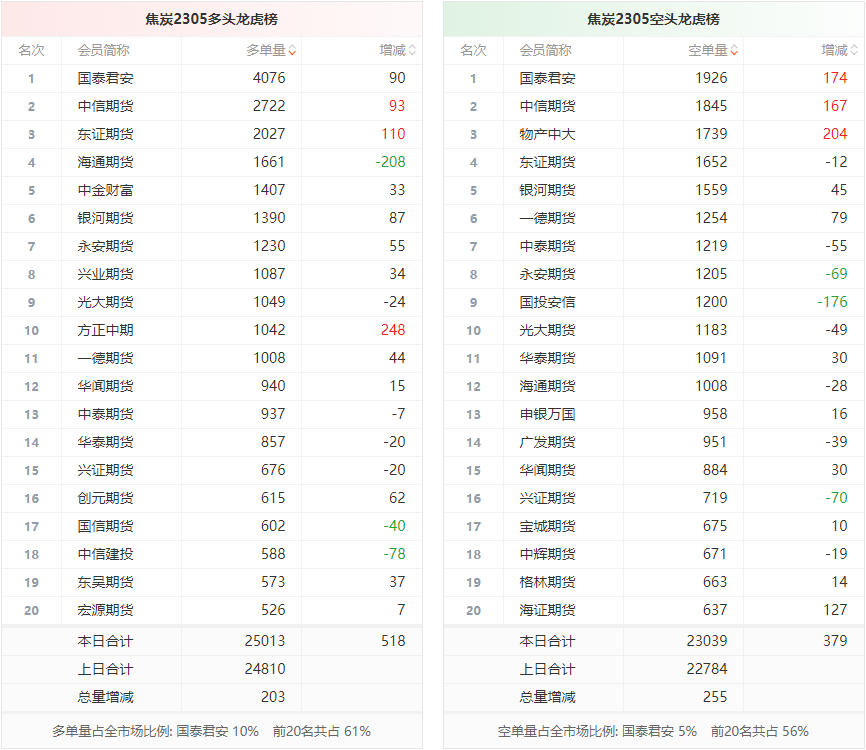Viewport: 866px width, 750px height.
Task: Click 增减 sort arrows in 空头龙虎榜 table
Action: click(x=854, y=50)
